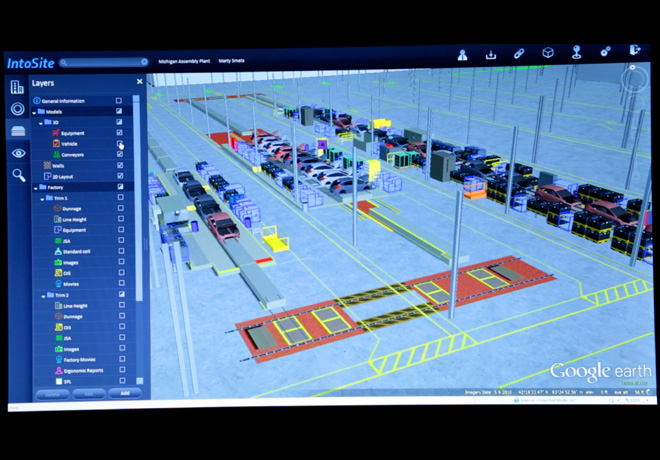Image resolution: width=660 pixels, height=460 pixels.
Task: Select the JSA row under Trim 1
Action: click(84, 241)
